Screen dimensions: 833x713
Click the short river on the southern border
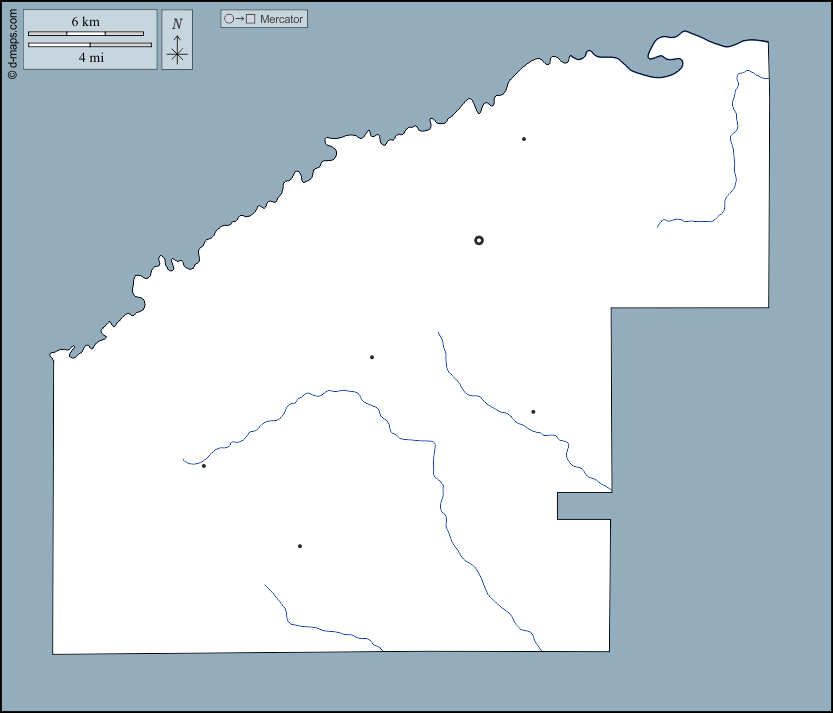point(320,627)
